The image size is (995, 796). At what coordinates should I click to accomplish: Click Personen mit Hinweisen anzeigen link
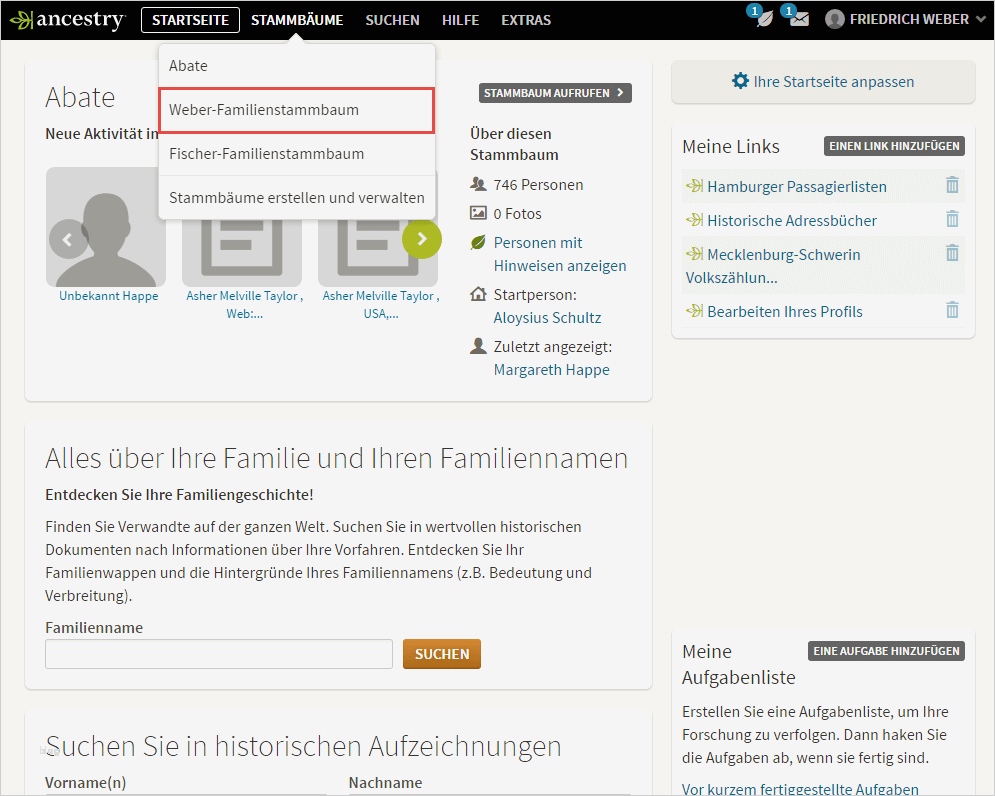pyautogui.click(x=560, y=254)
